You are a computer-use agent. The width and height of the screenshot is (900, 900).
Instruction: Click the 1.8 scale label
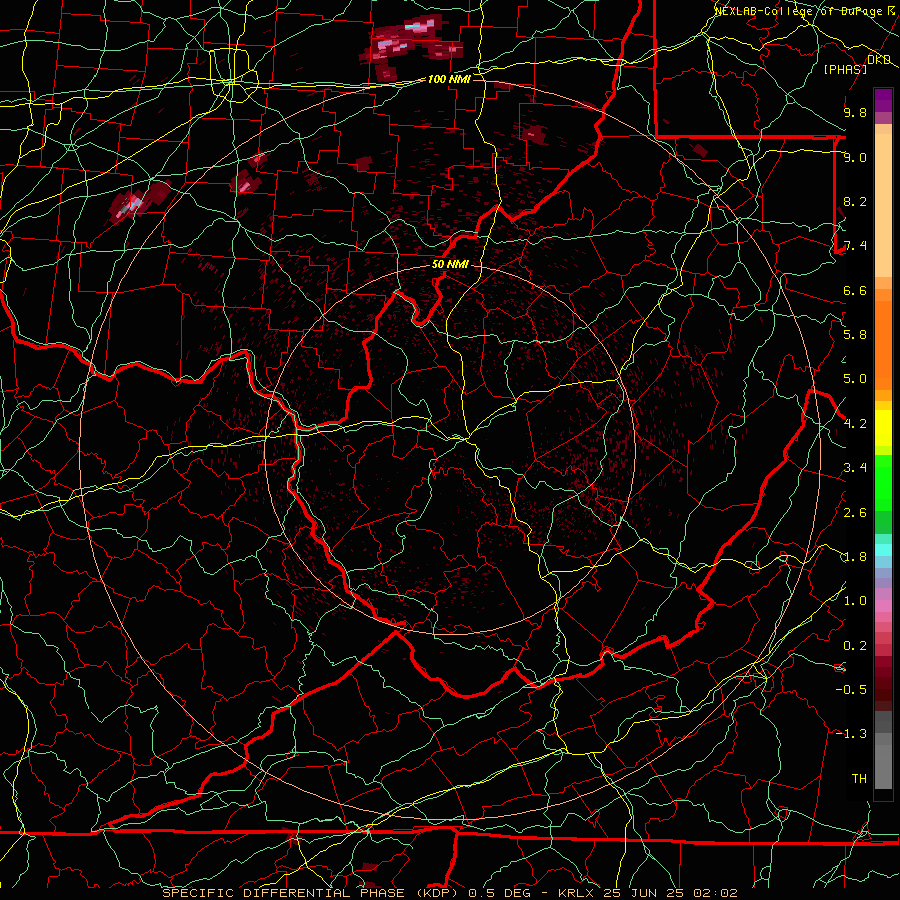point(855,557)
